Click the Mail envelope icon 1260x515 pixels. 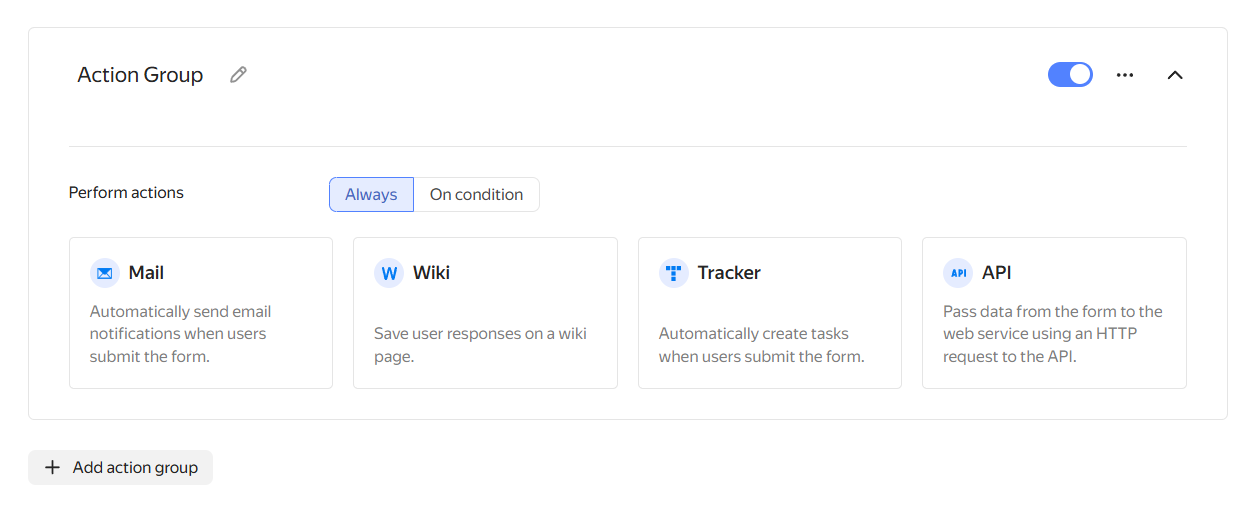pos(104,273)
